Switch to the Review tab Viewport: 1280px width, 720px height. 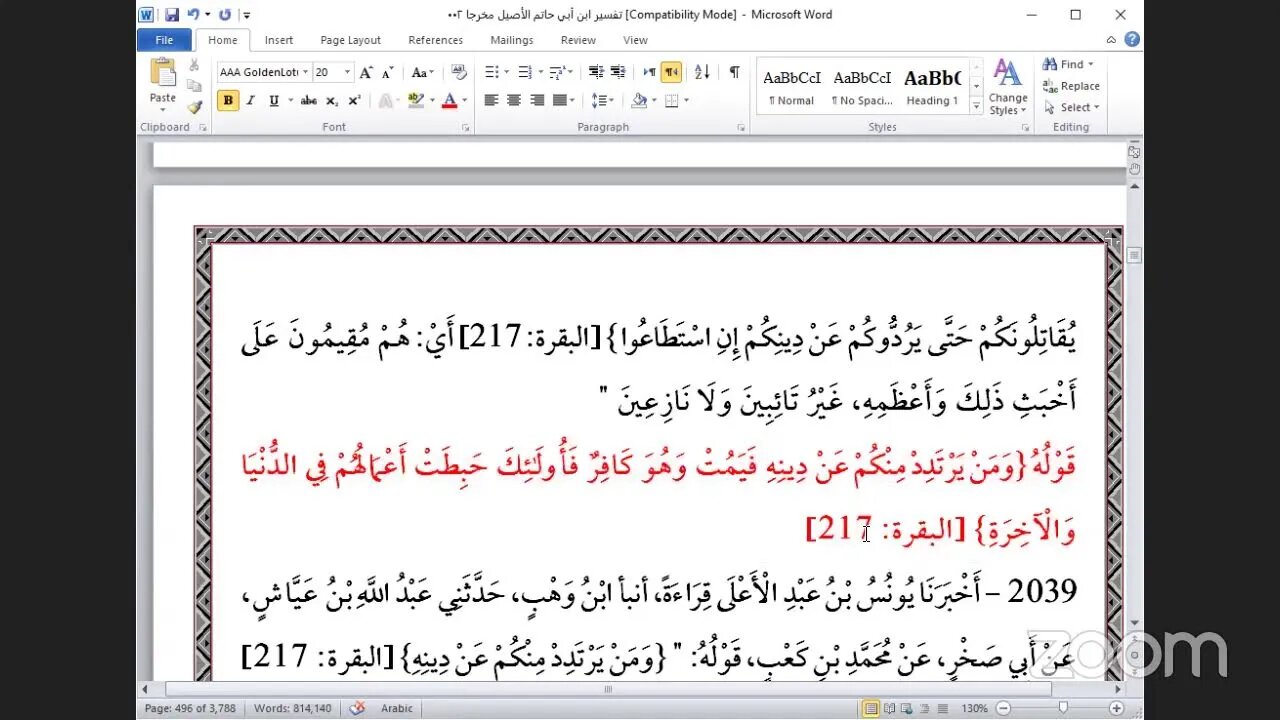578,40
